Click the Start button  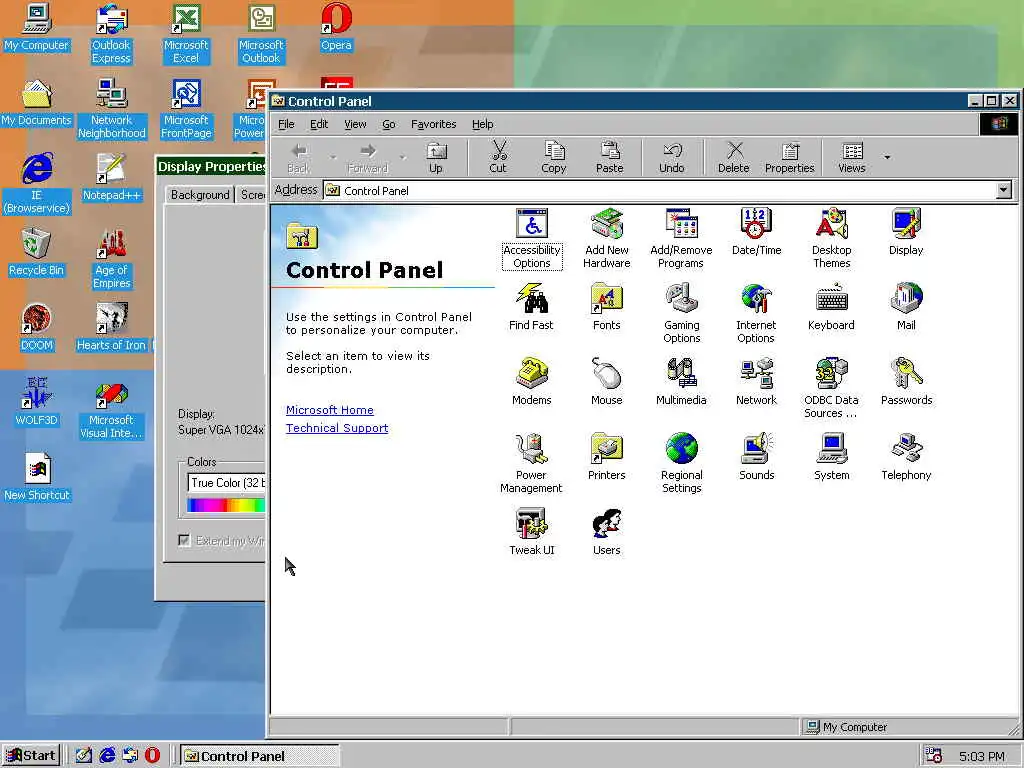(31, 756)
